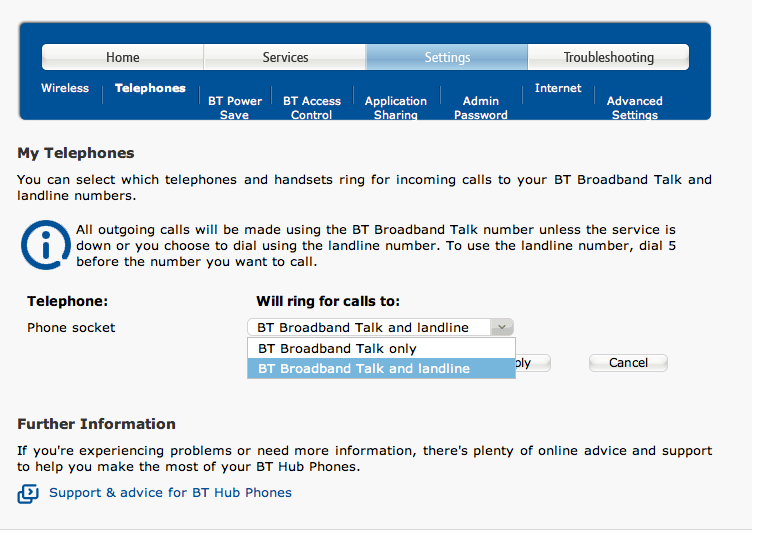Viewport: 771px width, 547px height.
Task: Click the external link icon beside Support link
Action: [x=28, y=493]
